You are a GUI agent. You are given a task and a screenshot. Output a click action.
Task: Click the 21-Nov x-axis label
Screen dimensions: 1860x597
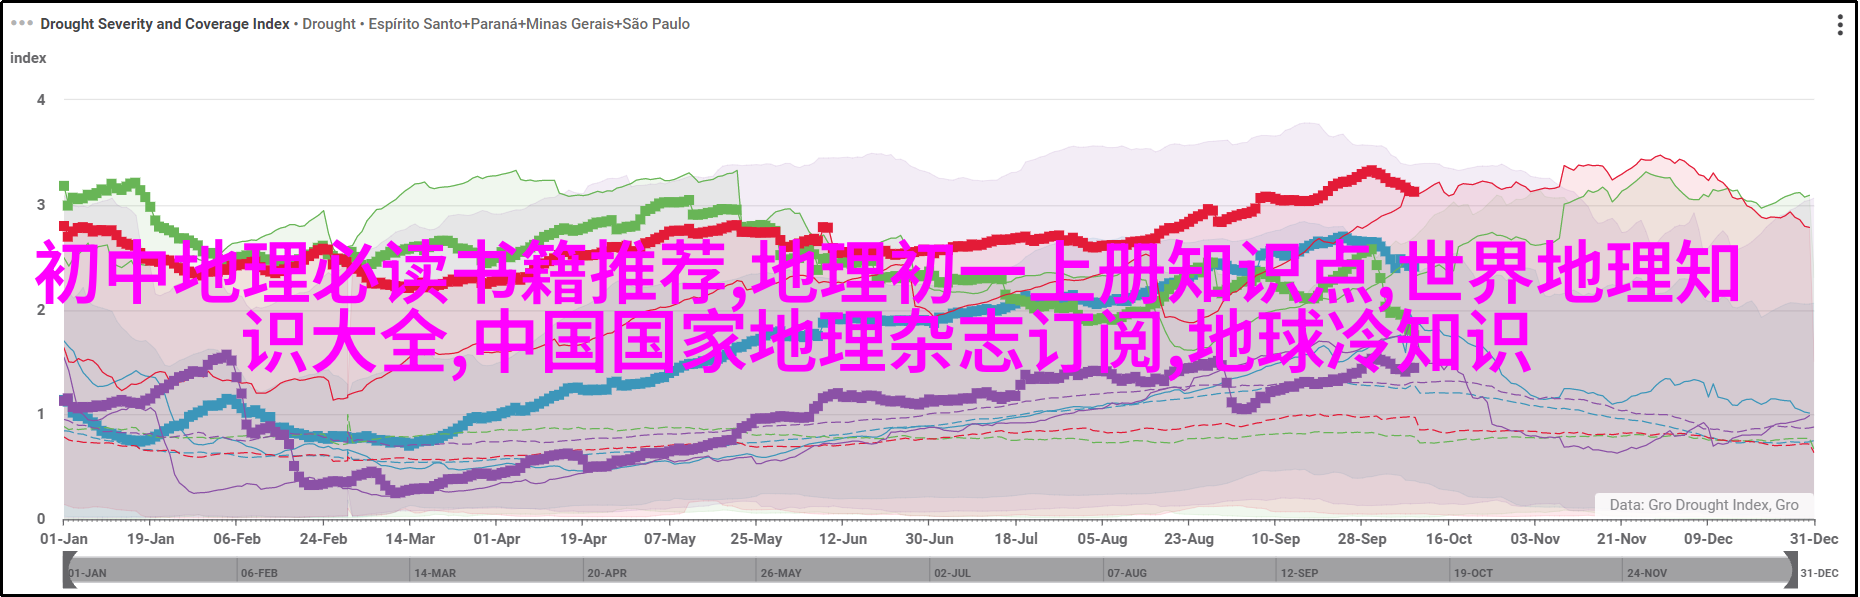point(1622,539)
